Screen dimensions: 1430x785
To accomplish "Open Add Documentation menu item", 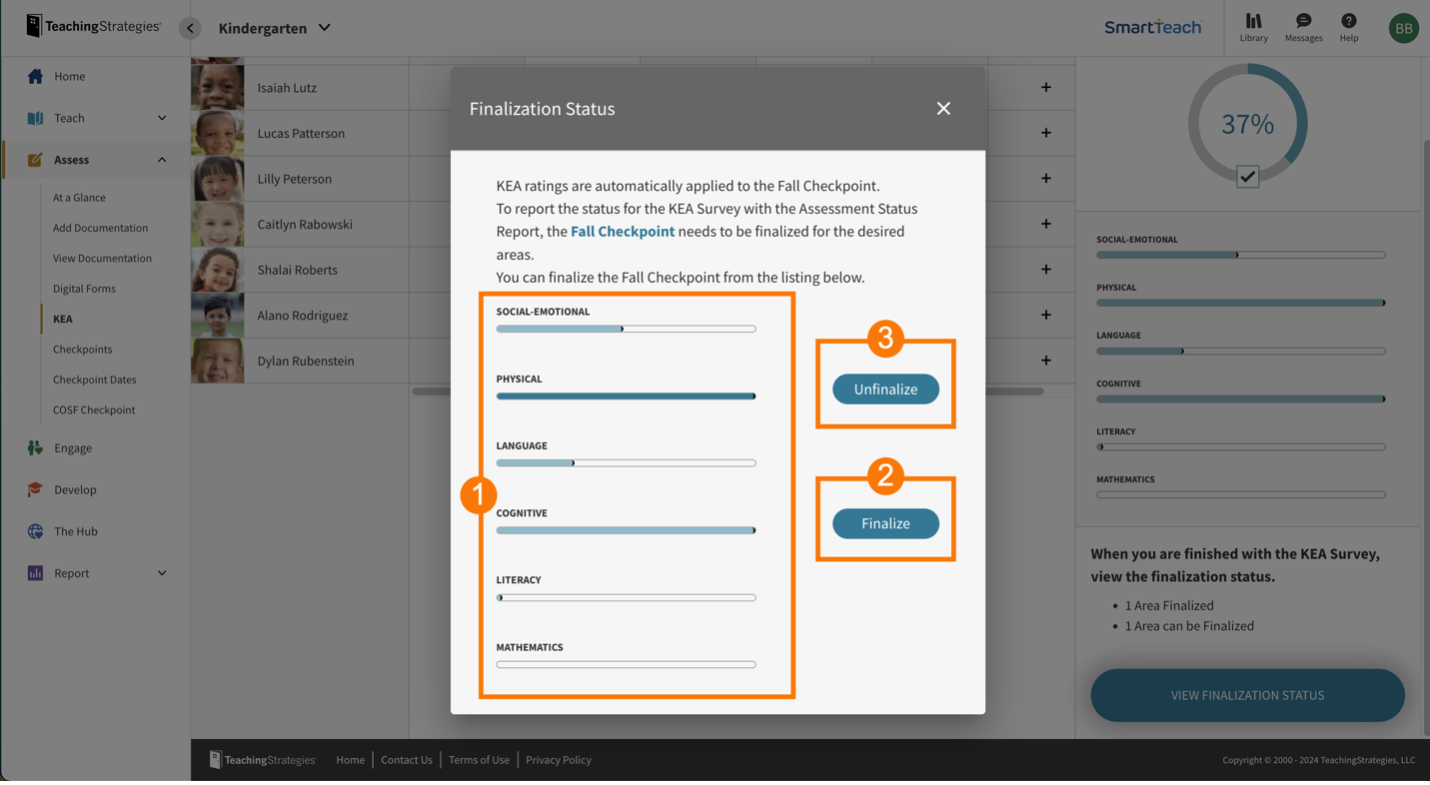I will click(100, 228).
